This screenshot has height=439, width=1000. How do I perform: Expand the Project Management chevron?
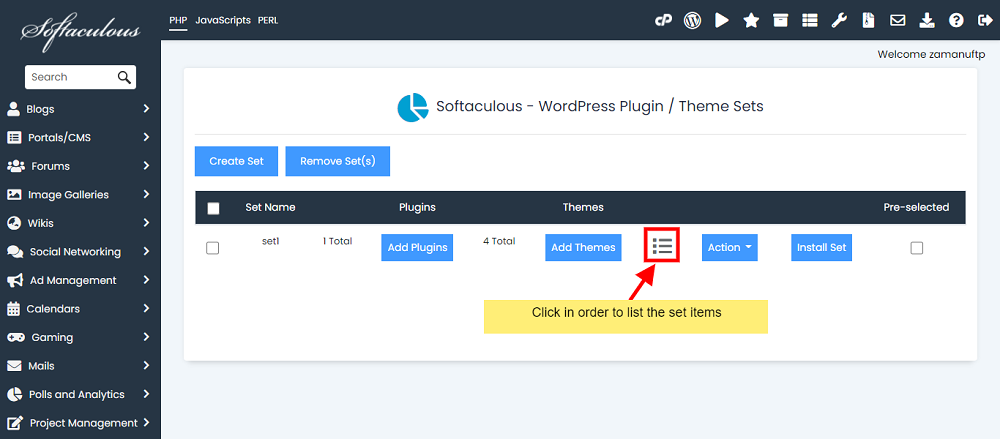146,422
